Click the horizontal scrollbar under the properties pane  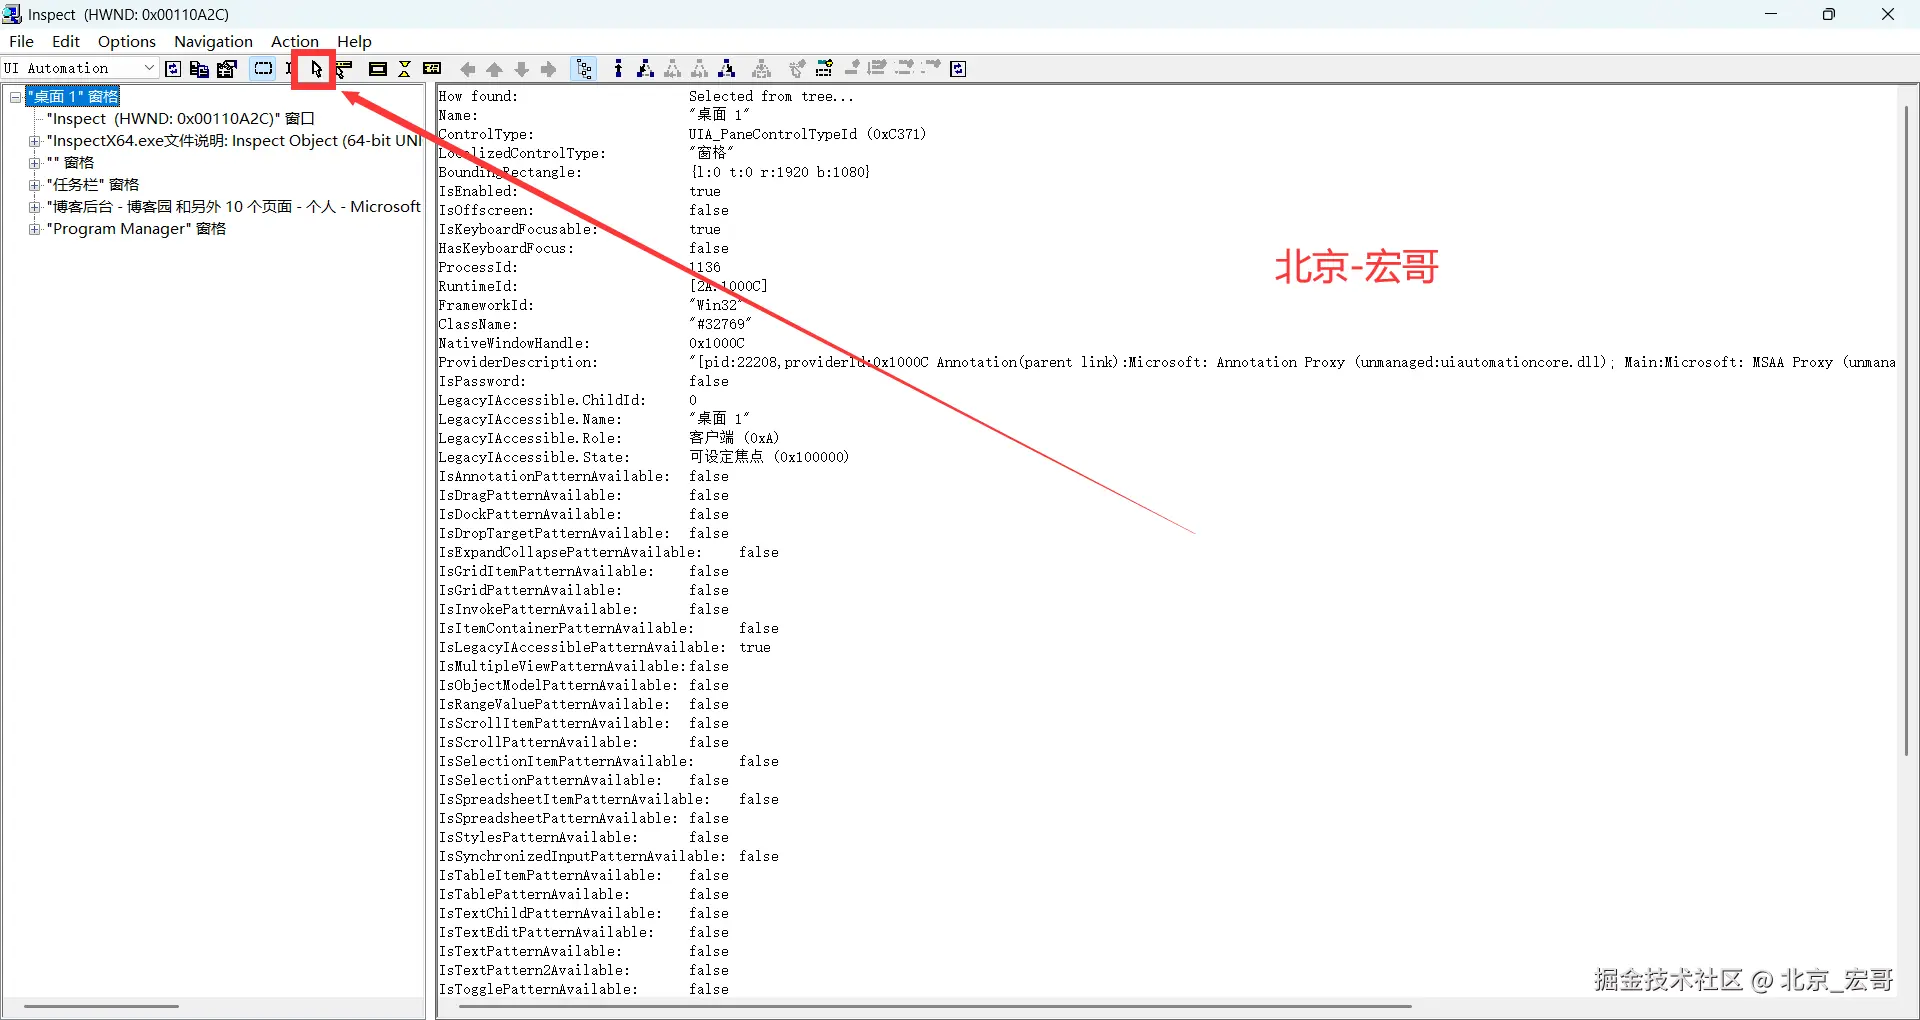935,1006
